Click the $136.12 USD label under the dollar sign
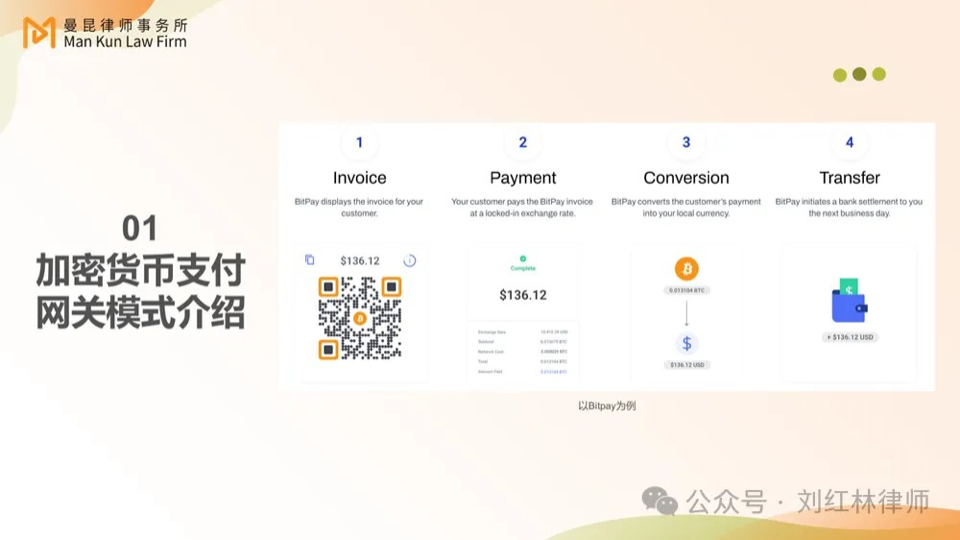The width and height of the screenshot is (960, 540). (686, 365)
